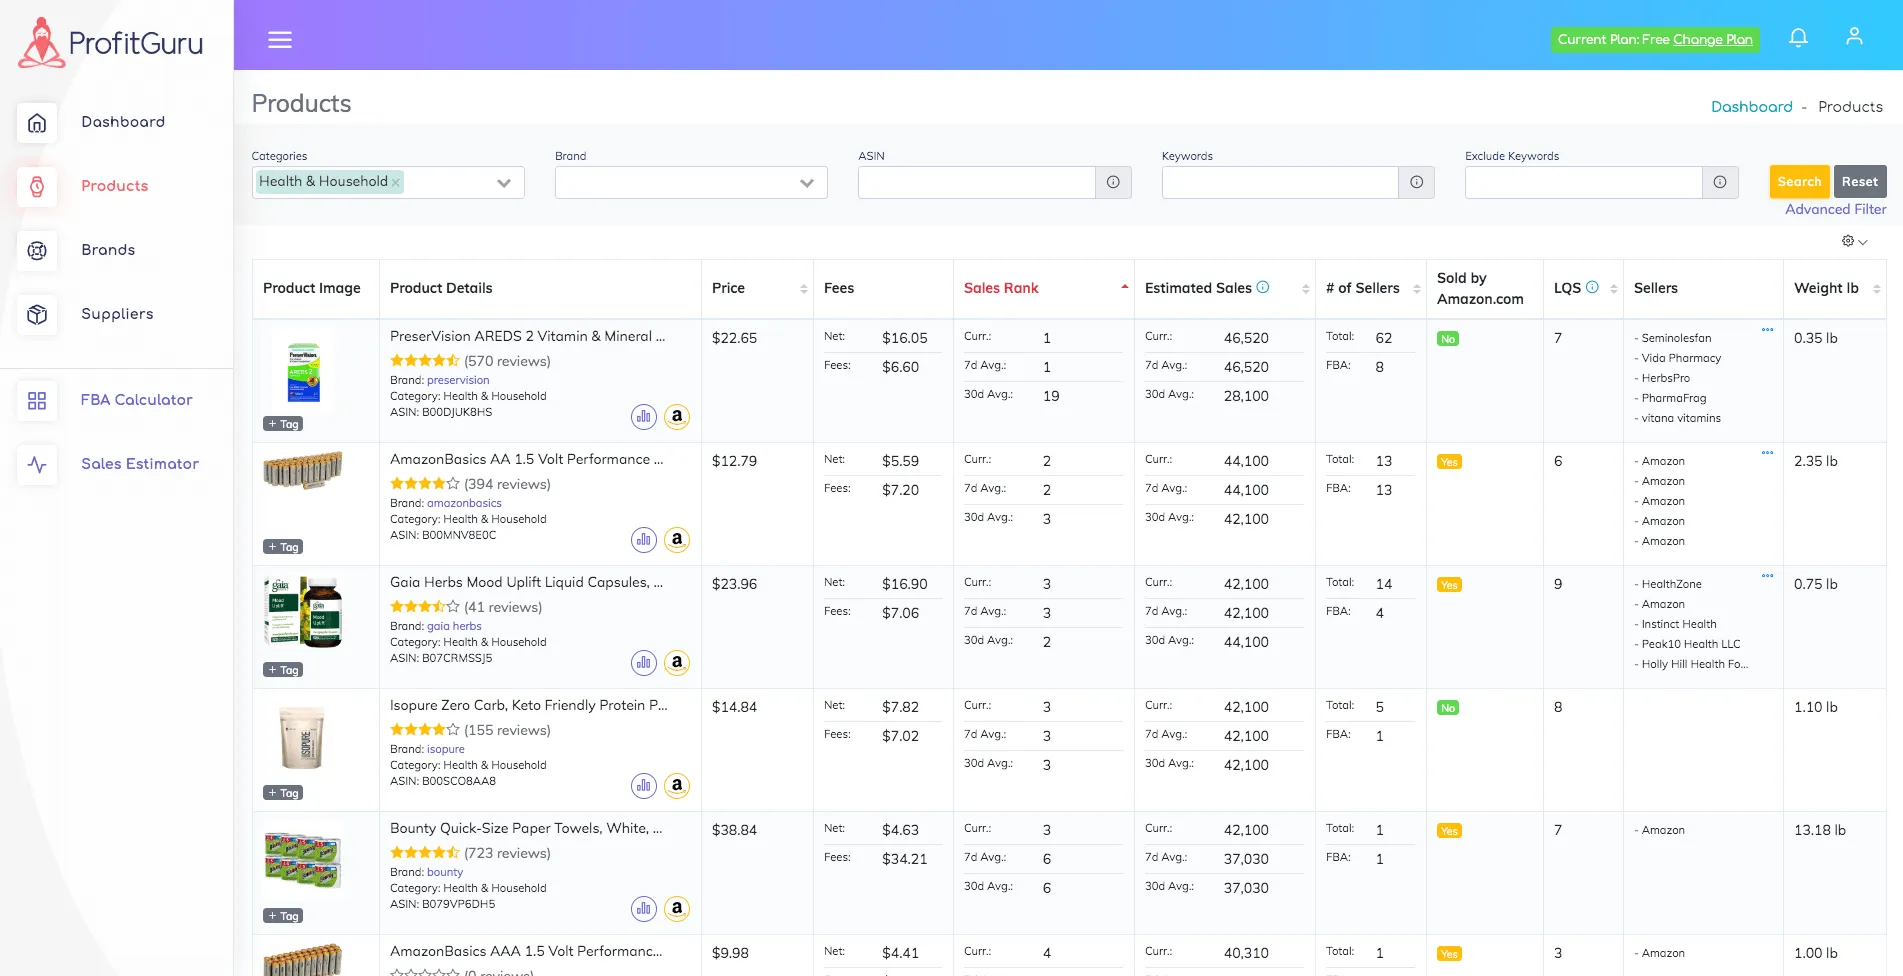Open the Brand dropdown
This screenshot has height=976, width=1903.
tap(806, 183)
